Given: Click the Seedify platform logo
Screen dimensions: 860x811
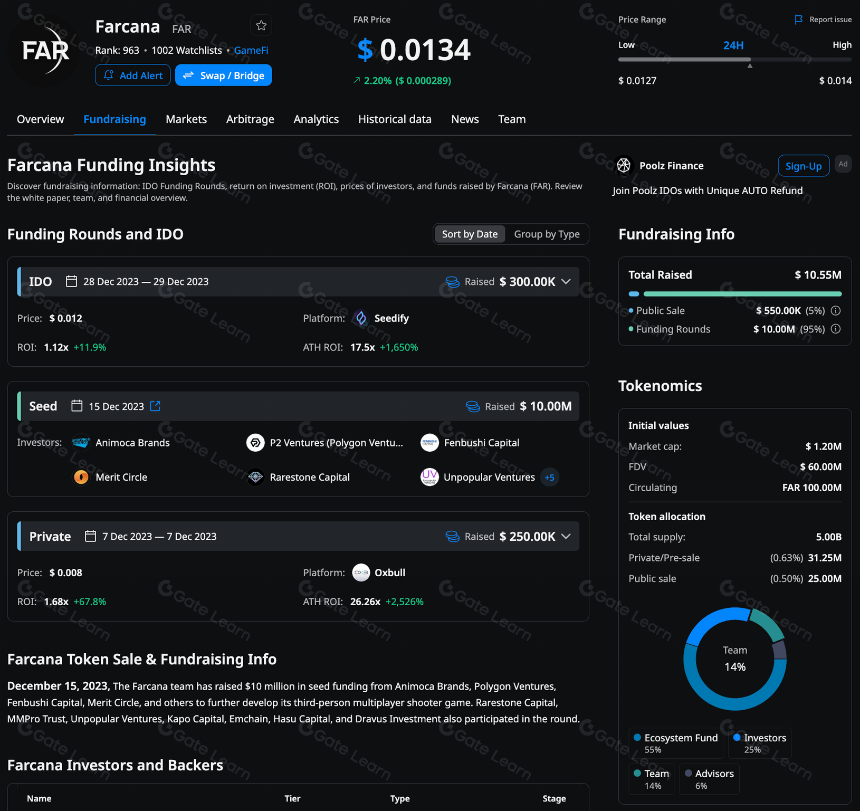Looking at the screenshot, I should tap(360, 318).
